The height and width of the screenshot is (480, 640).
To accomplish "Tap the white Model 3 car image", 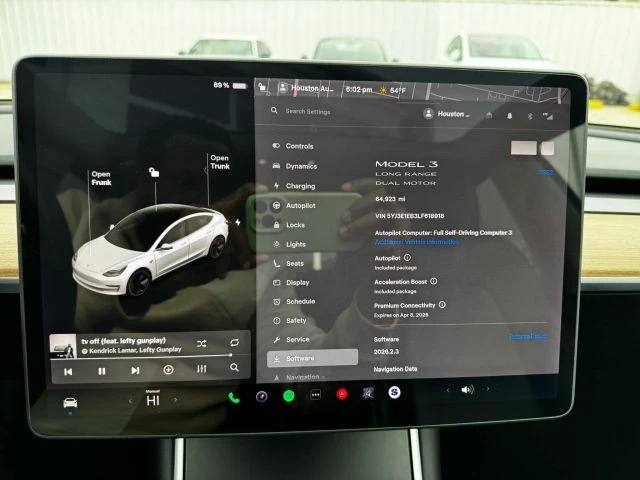I will pyautogui.click(x=150, y=249).
